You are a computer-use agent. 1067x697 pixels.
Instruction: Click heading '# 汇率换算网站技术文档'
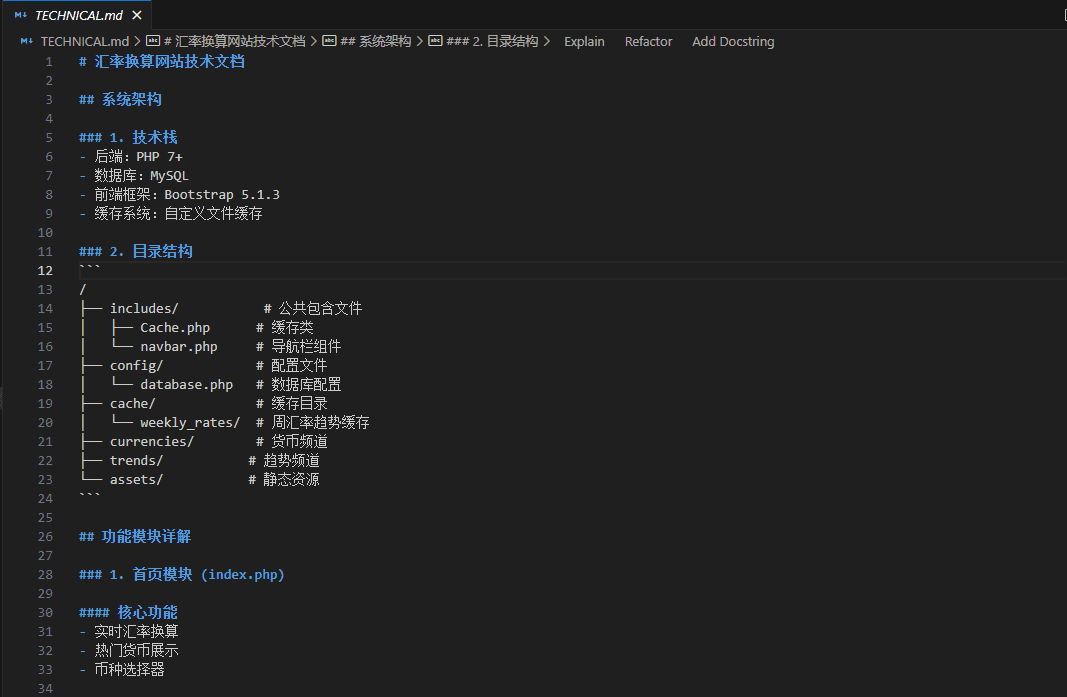click(x=162, y=62)
